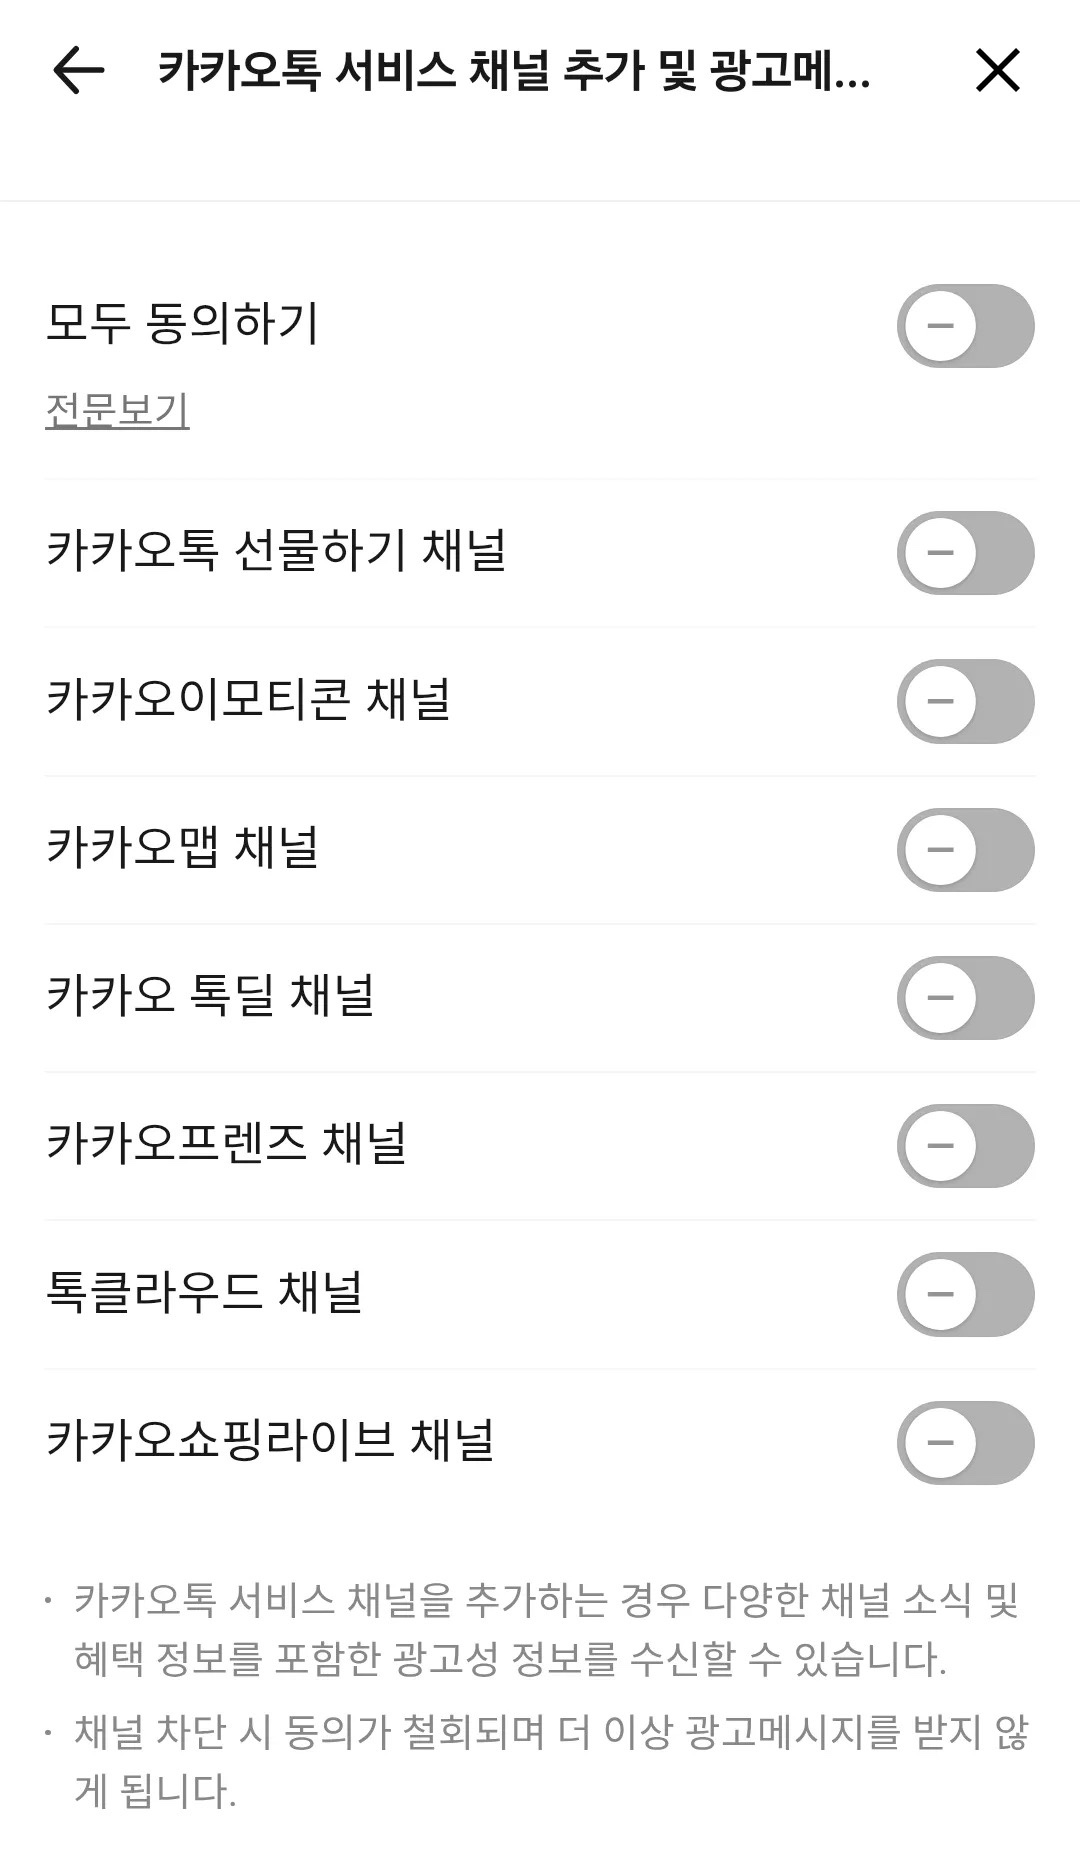Tap the page title 카카오톡 서비스 채널 추가
The height and width of the screenshot is (1853, 1080).
[514, 70]
